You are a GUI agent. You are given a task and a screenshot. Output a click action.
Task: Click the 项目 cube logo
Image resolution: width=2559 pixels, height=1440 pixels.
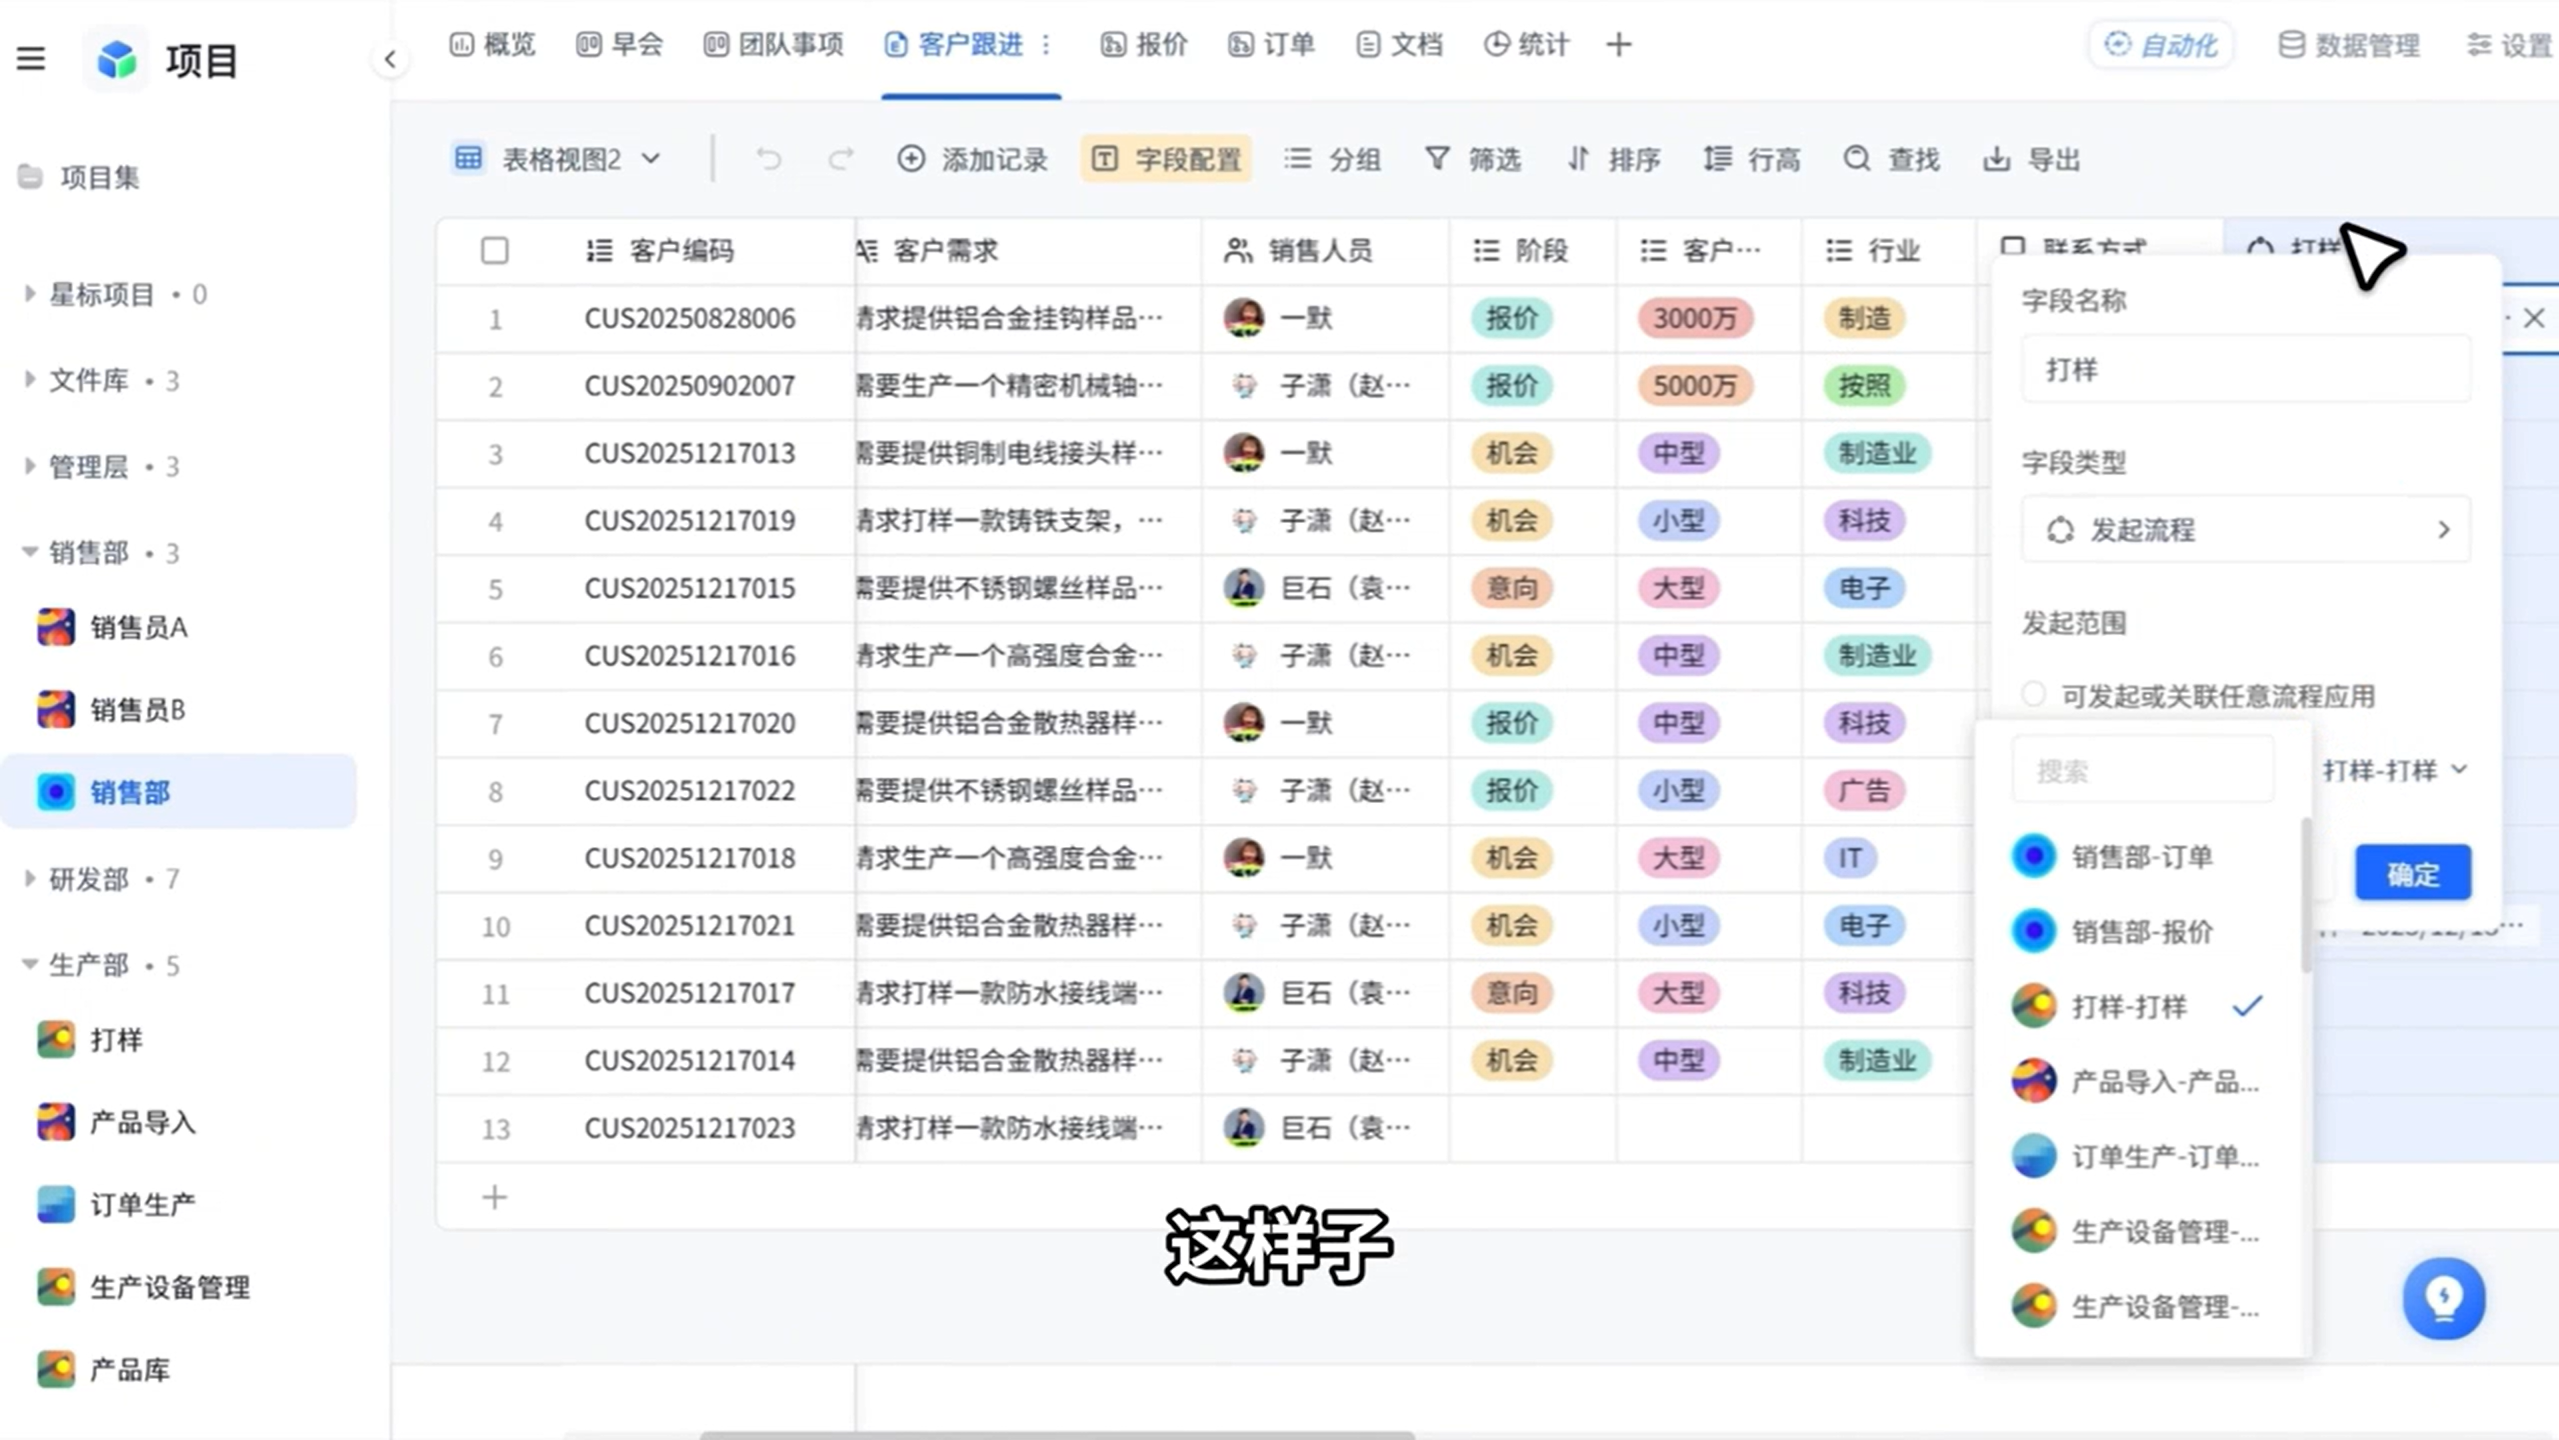coord(117,60)
